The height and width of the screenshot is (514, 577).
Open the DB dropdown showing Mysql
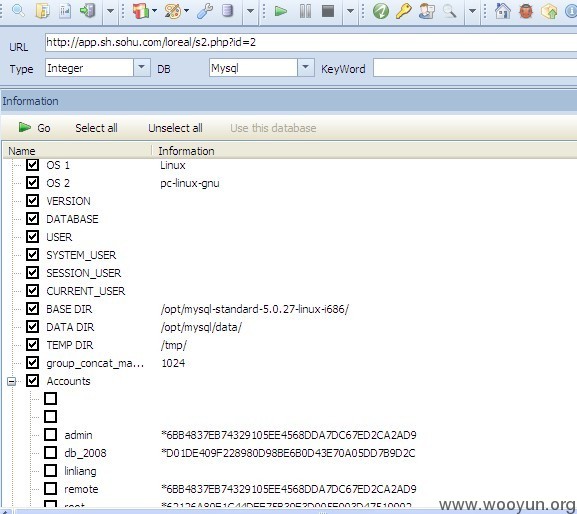coord(305,68)
